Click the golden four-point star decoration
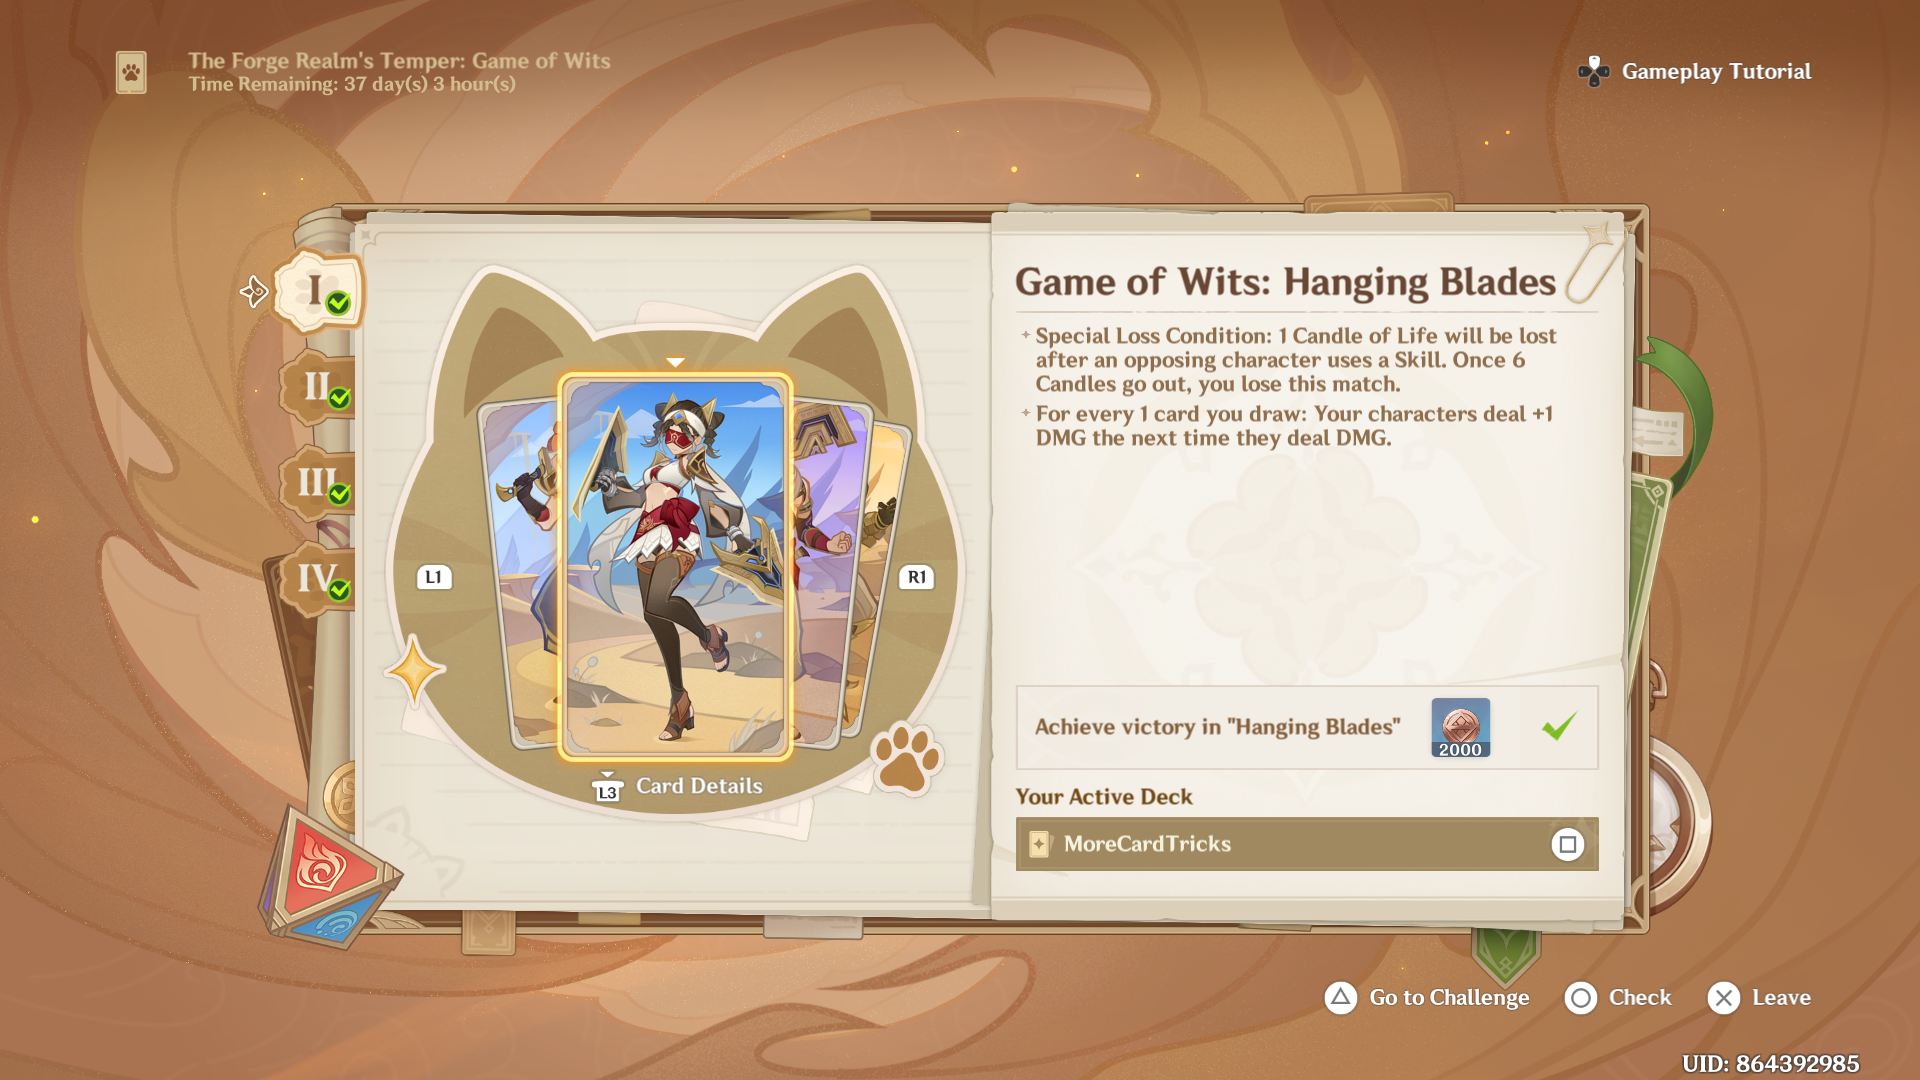 pos(414,669)
